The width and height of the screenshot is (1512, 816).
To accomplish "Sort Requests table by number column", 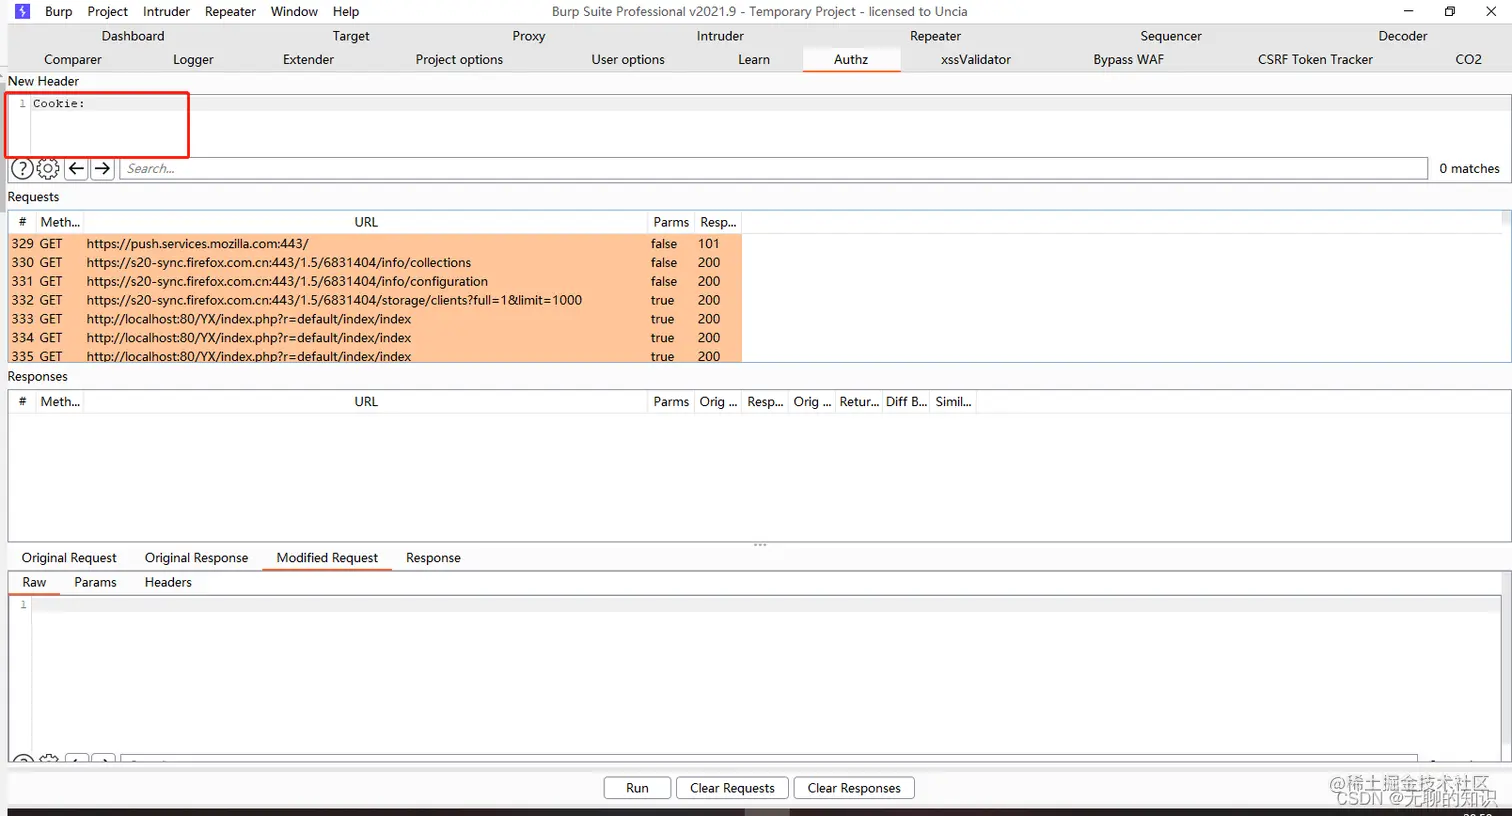I will [x=22, y=222].
